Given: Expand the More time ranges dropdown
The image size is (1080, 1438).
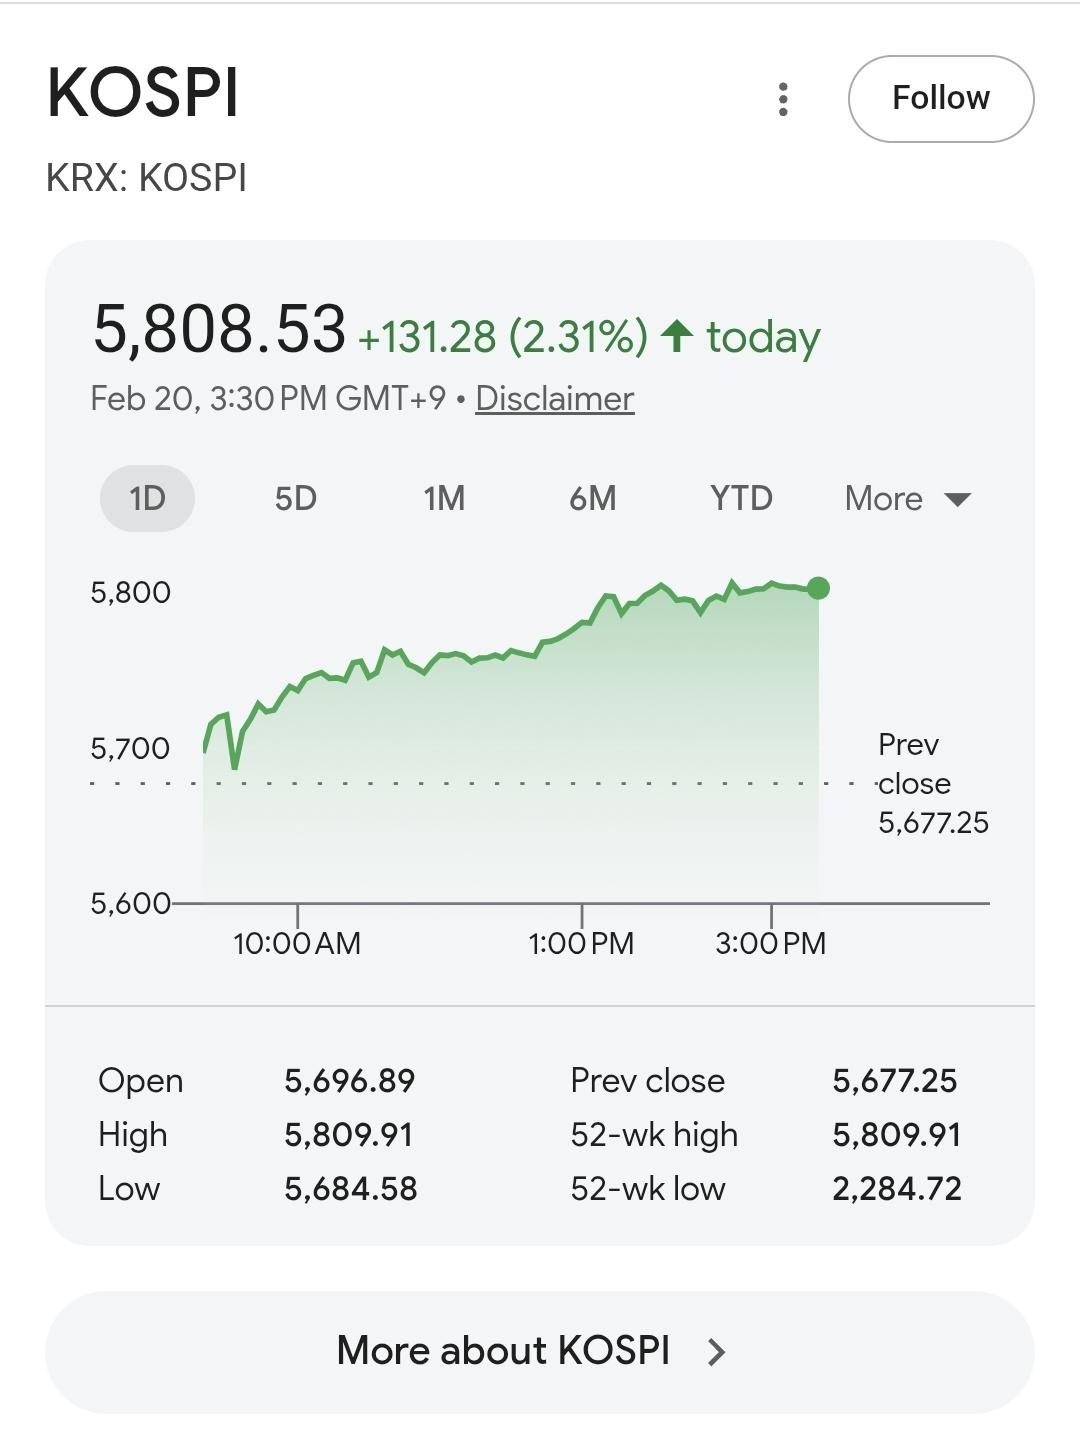Looking at the screenshot, I should tap(908, 498).
